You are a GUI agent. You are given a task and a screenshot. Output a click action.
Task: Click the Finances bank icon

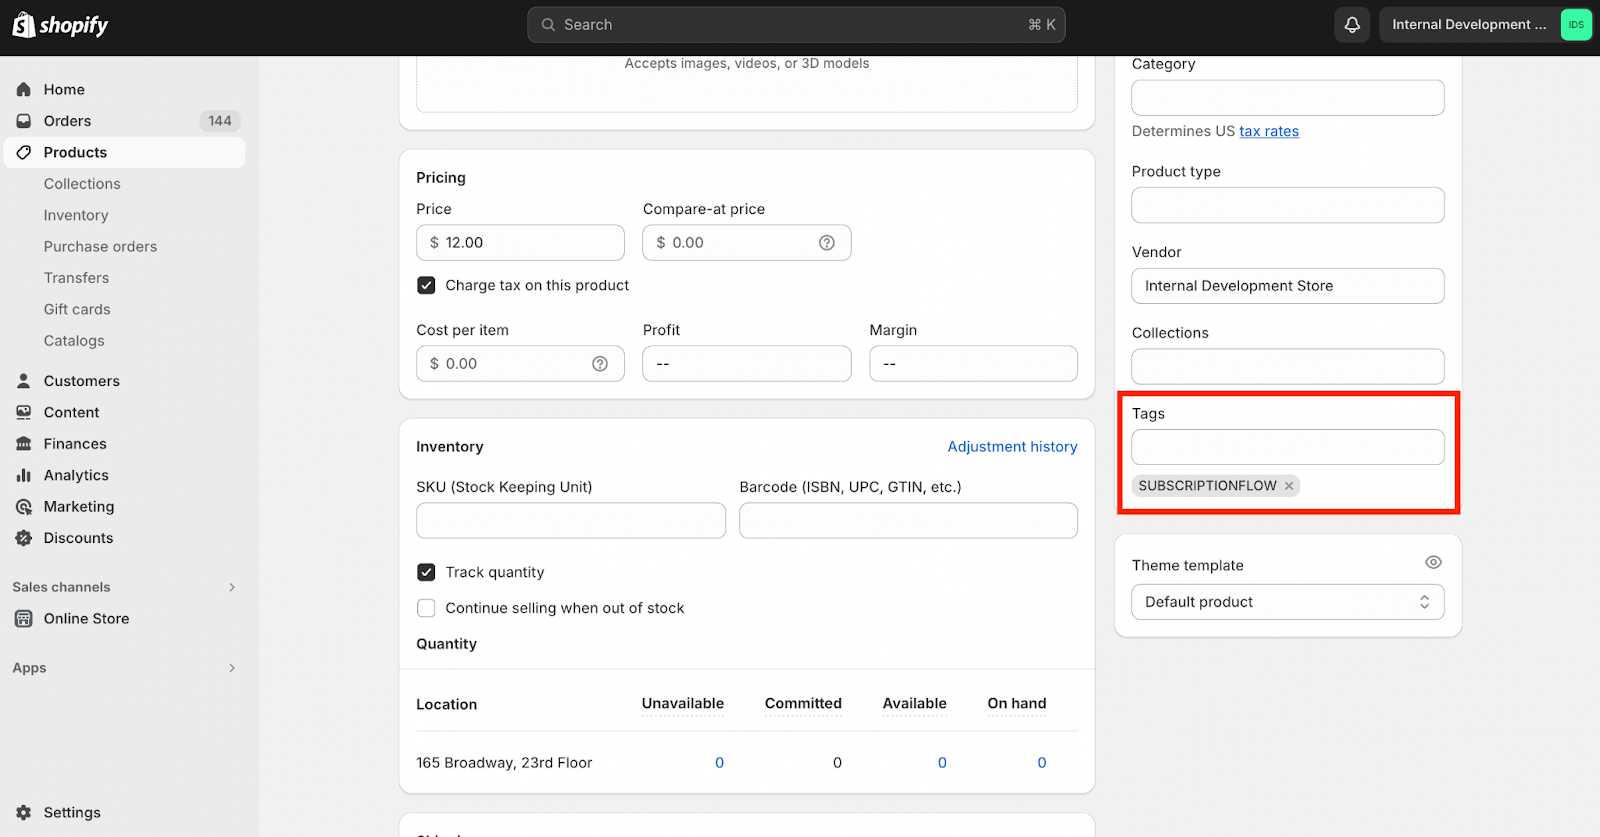(24, 444)
